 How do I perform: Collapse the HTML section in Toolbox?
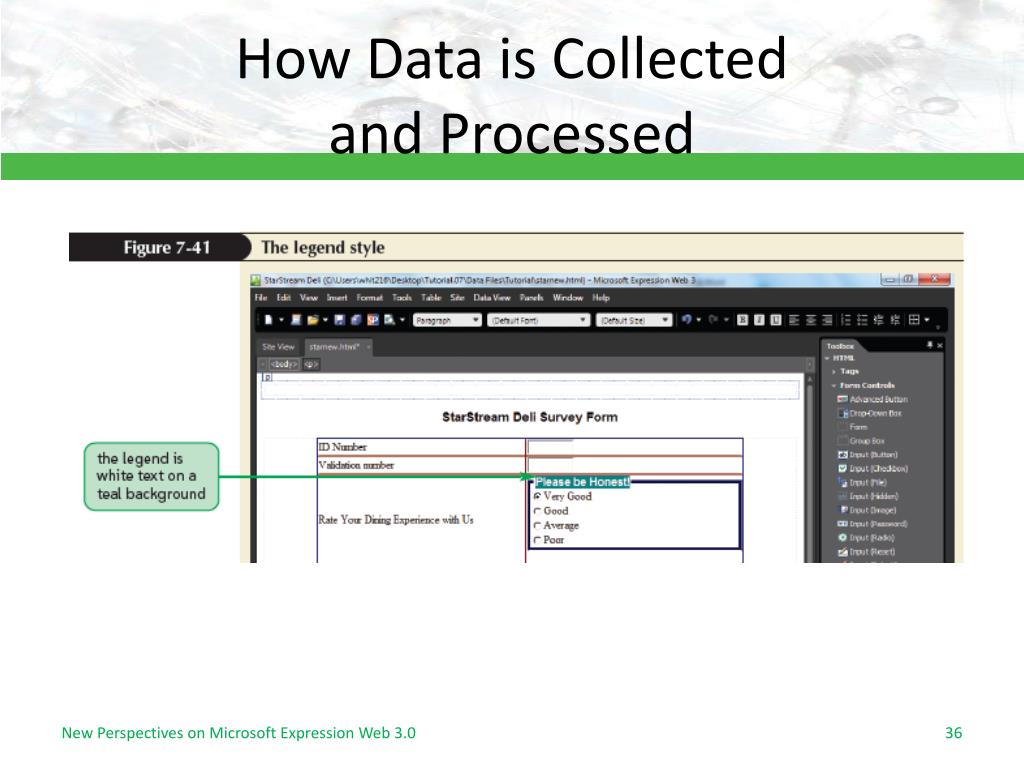coord(827,358)
